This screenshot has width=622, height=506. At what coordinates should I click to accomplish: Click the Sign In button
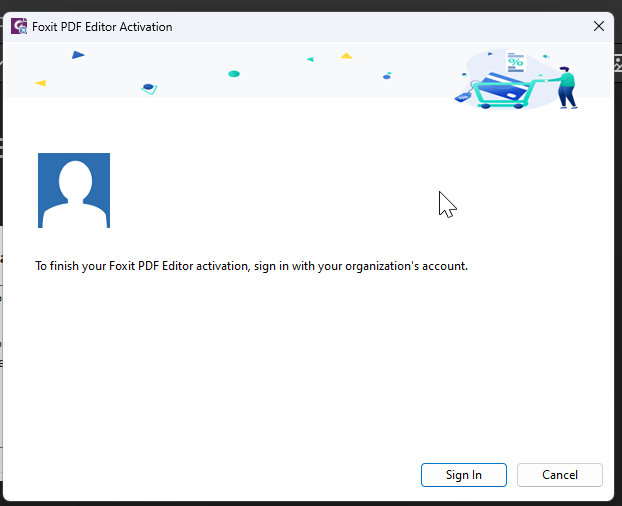click(x=463, y=475)
